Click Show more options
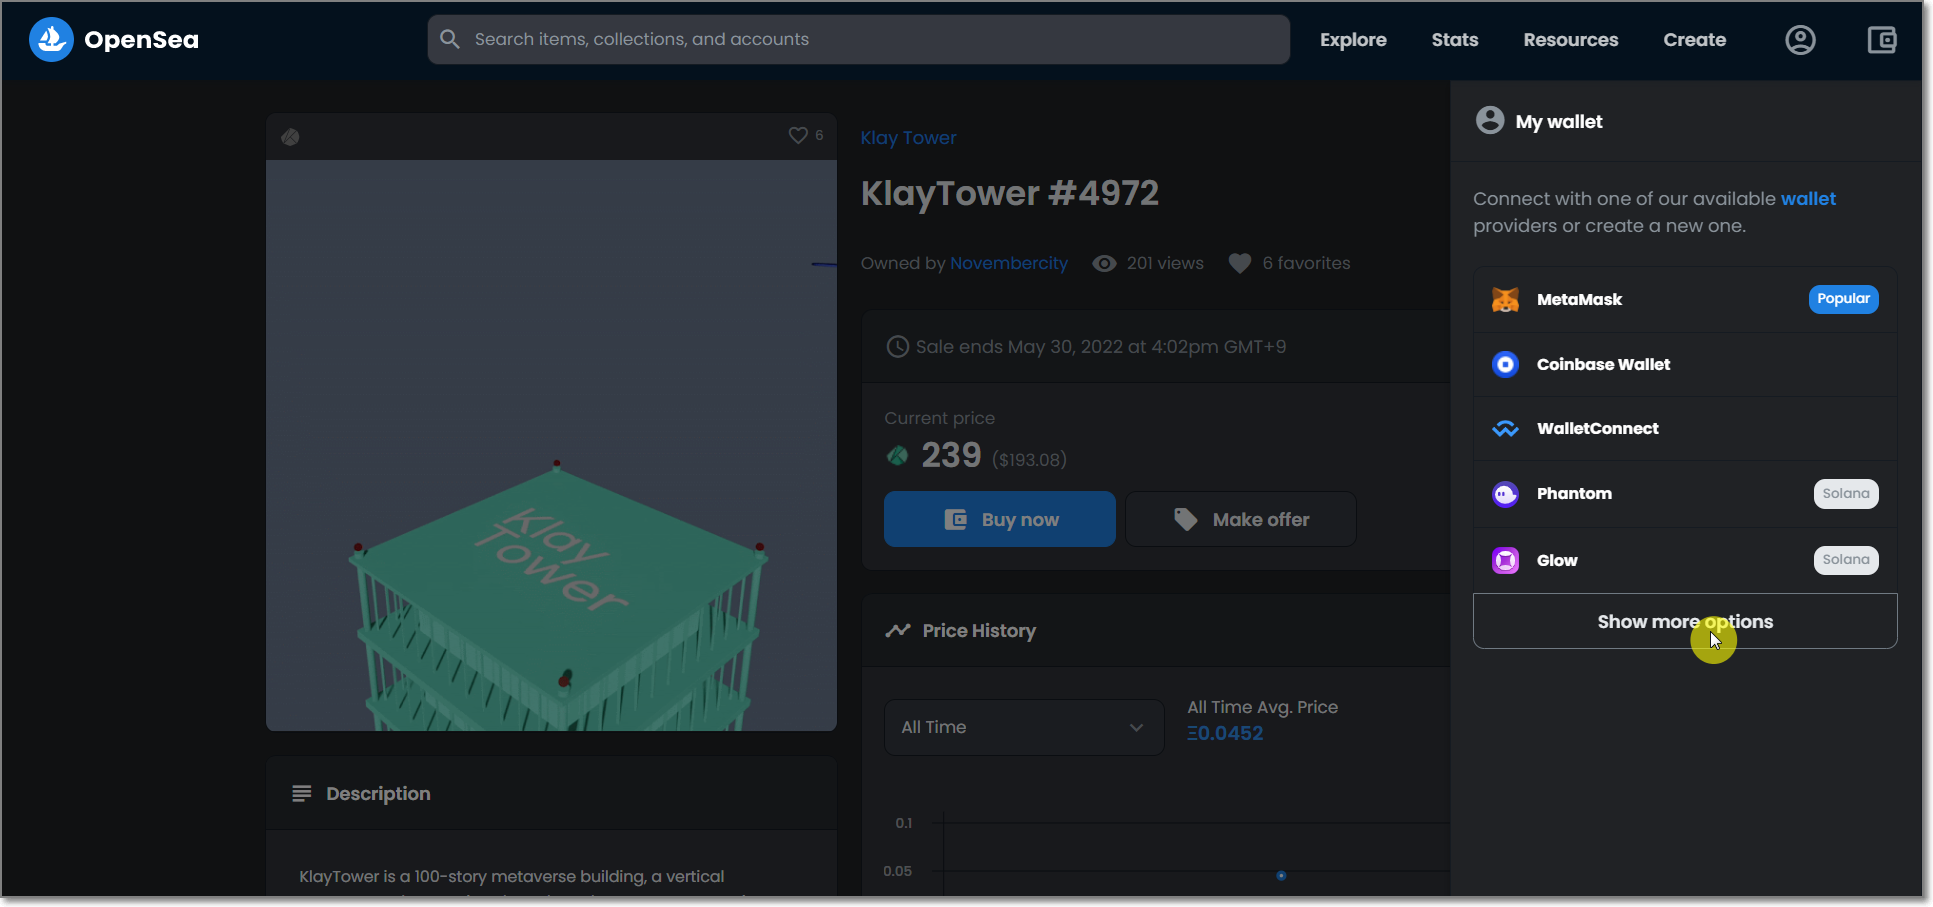The width and height of the screenshot is (1933, 907). pyautogui.click(x=1685, y=621)
